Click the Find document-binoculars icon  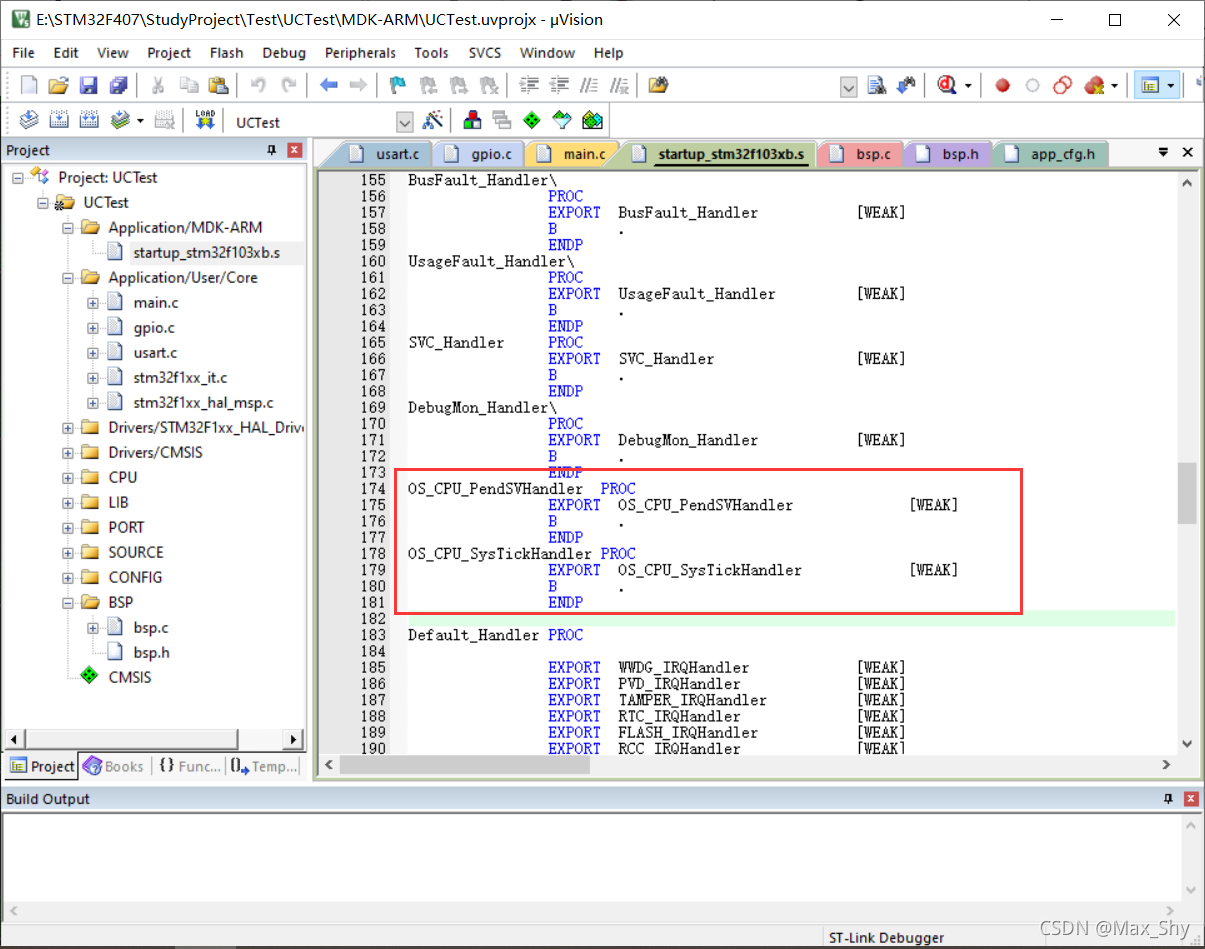click(x=877, y=86)
